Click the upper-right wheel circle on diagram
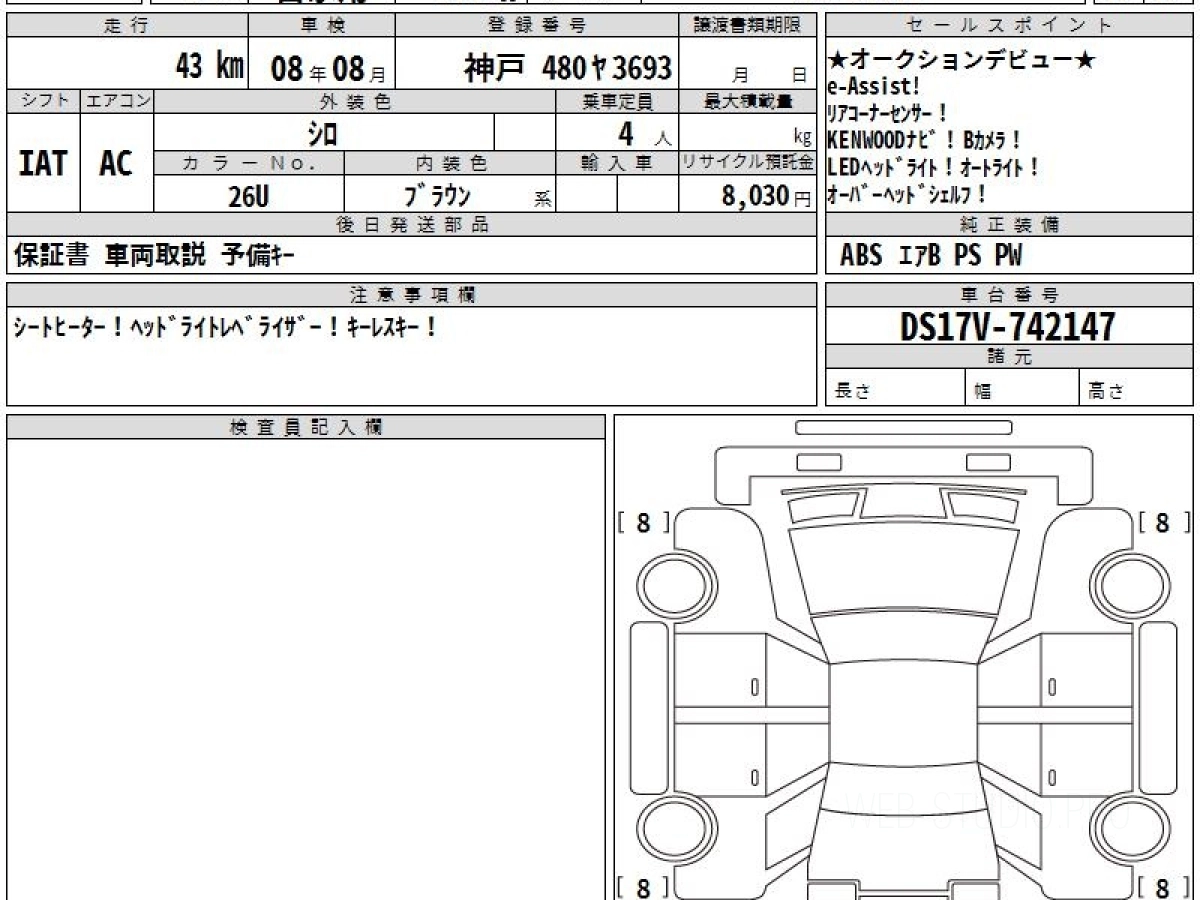Screen dimensions: 1200x900 click(x=1130, y=585)
